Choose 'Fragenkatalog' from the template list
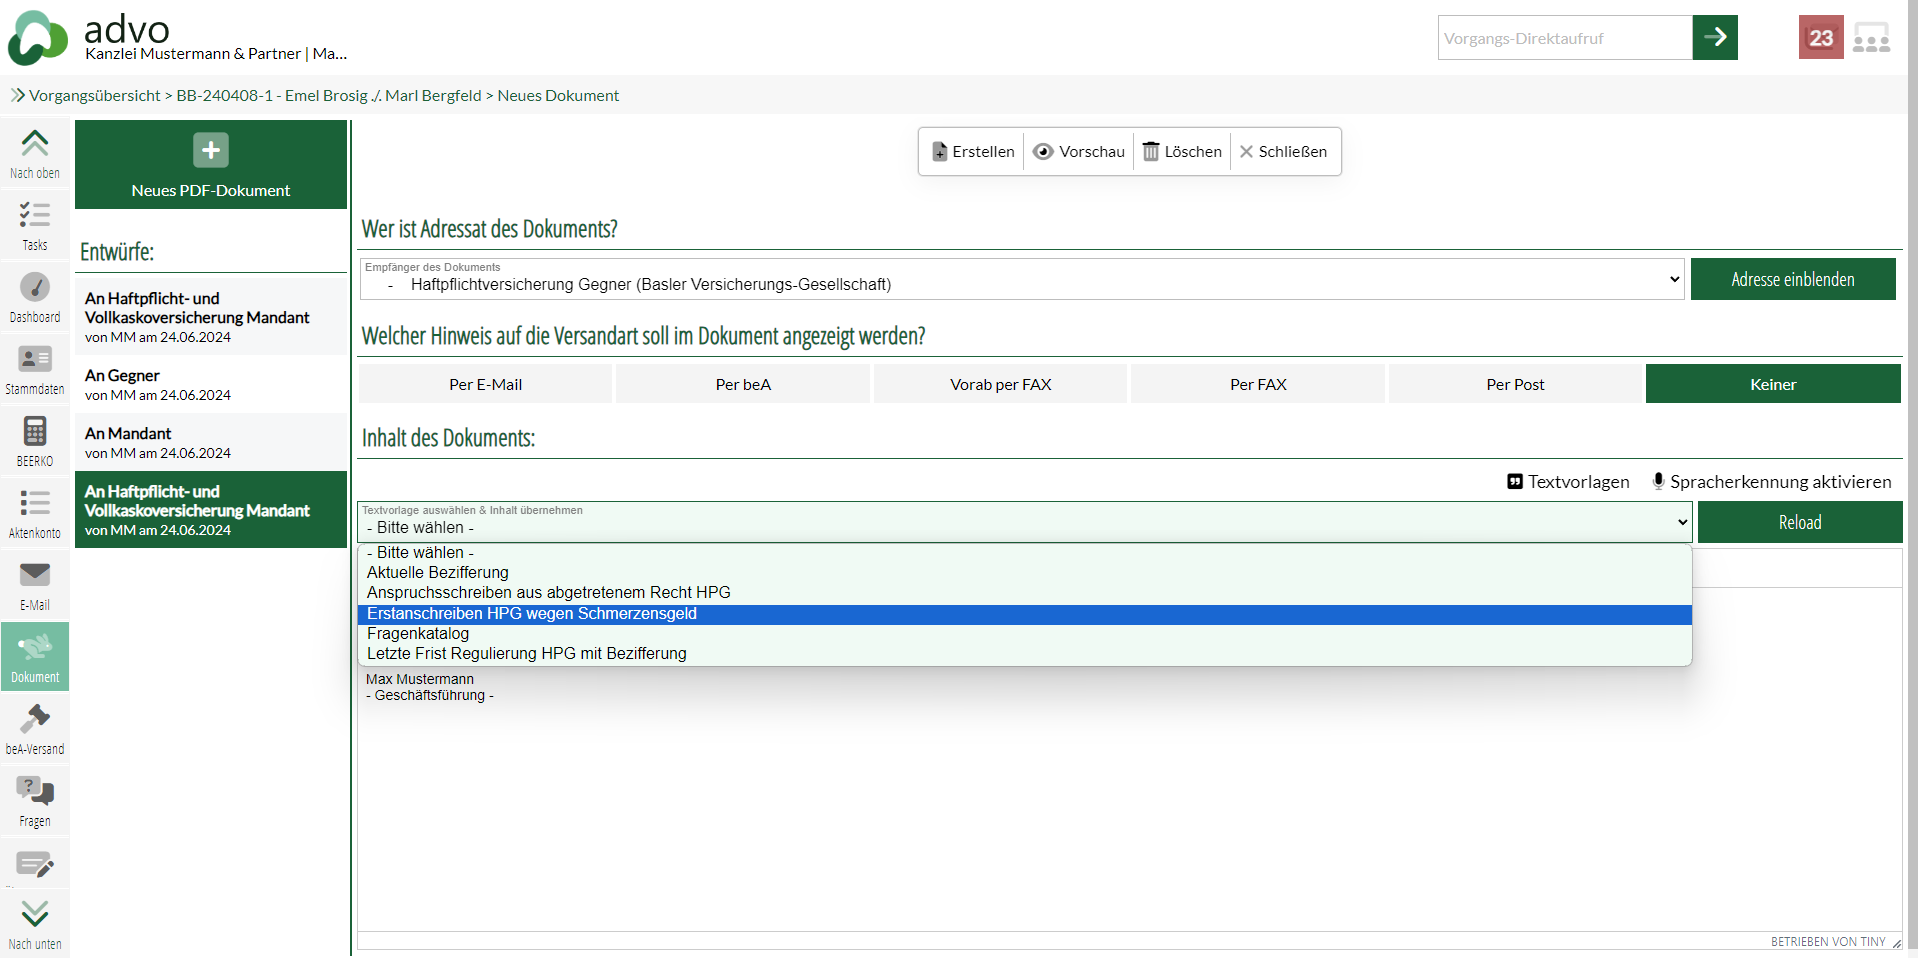This screenshot has width=1918, height=958. [418, 634]
